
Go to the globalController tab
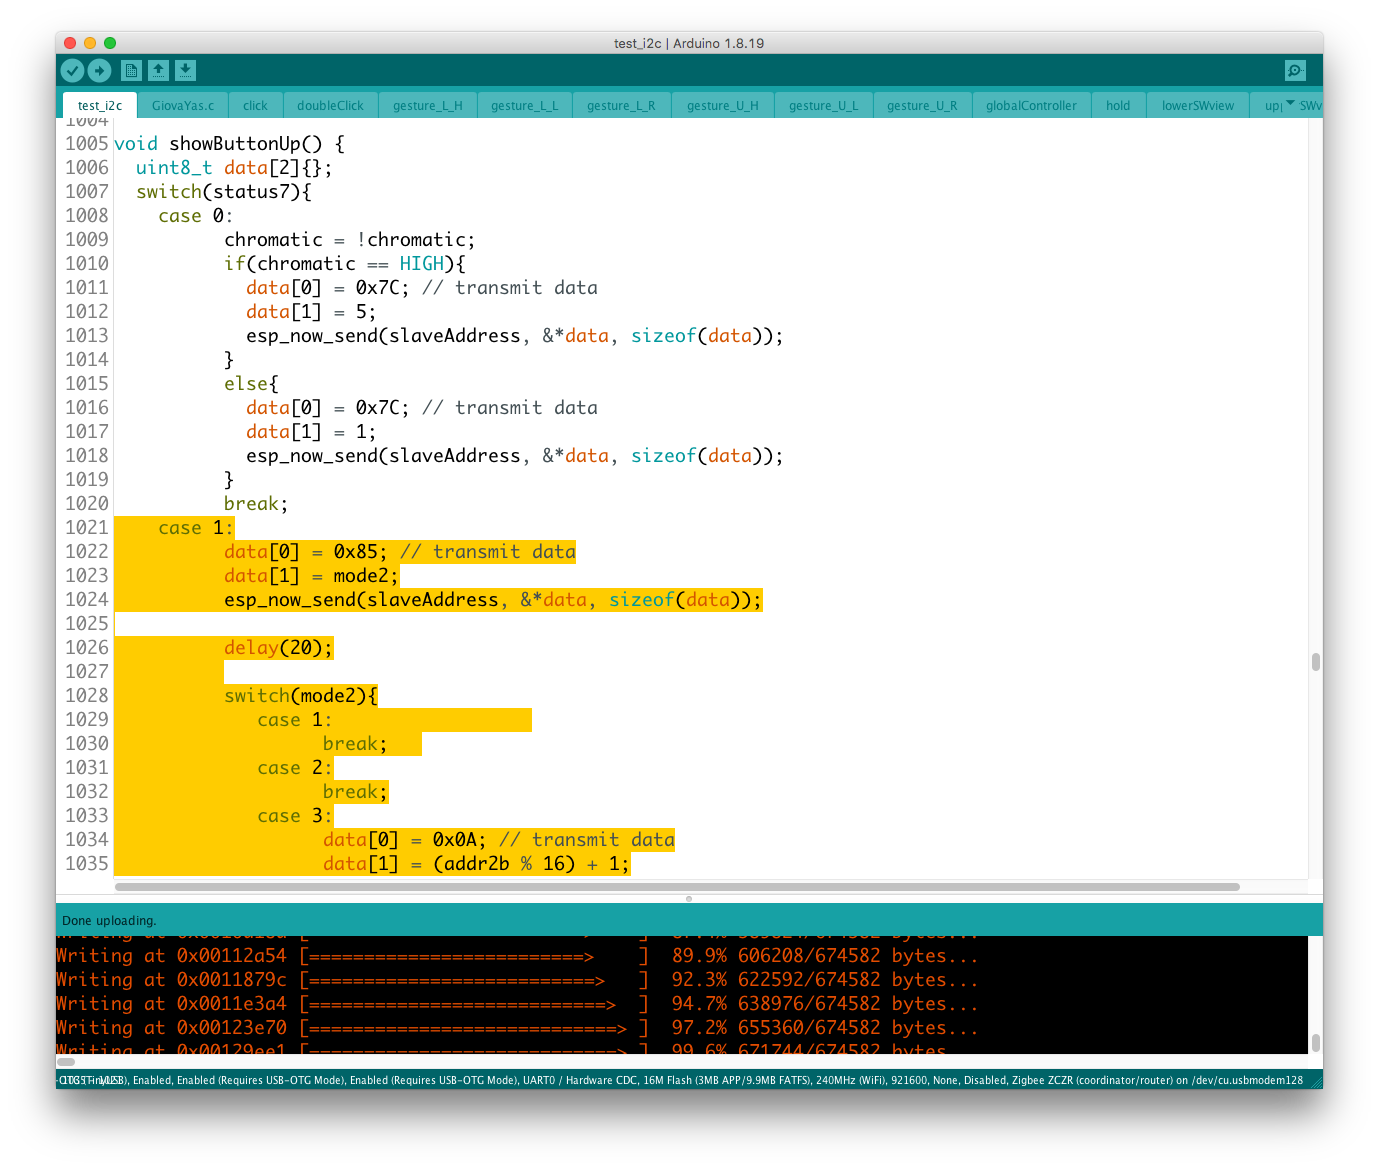point(1031,106)
